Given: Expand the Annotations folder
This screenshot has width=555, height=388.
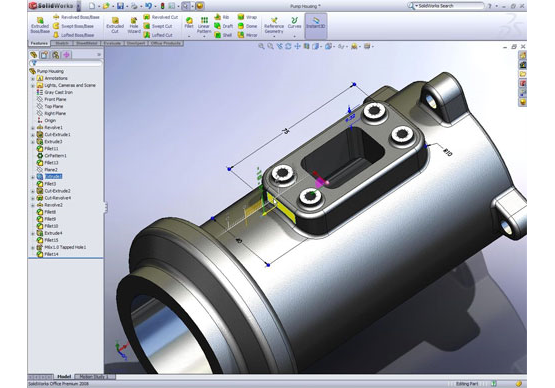Looking at the screenshot, I should (x=33, y=79).
